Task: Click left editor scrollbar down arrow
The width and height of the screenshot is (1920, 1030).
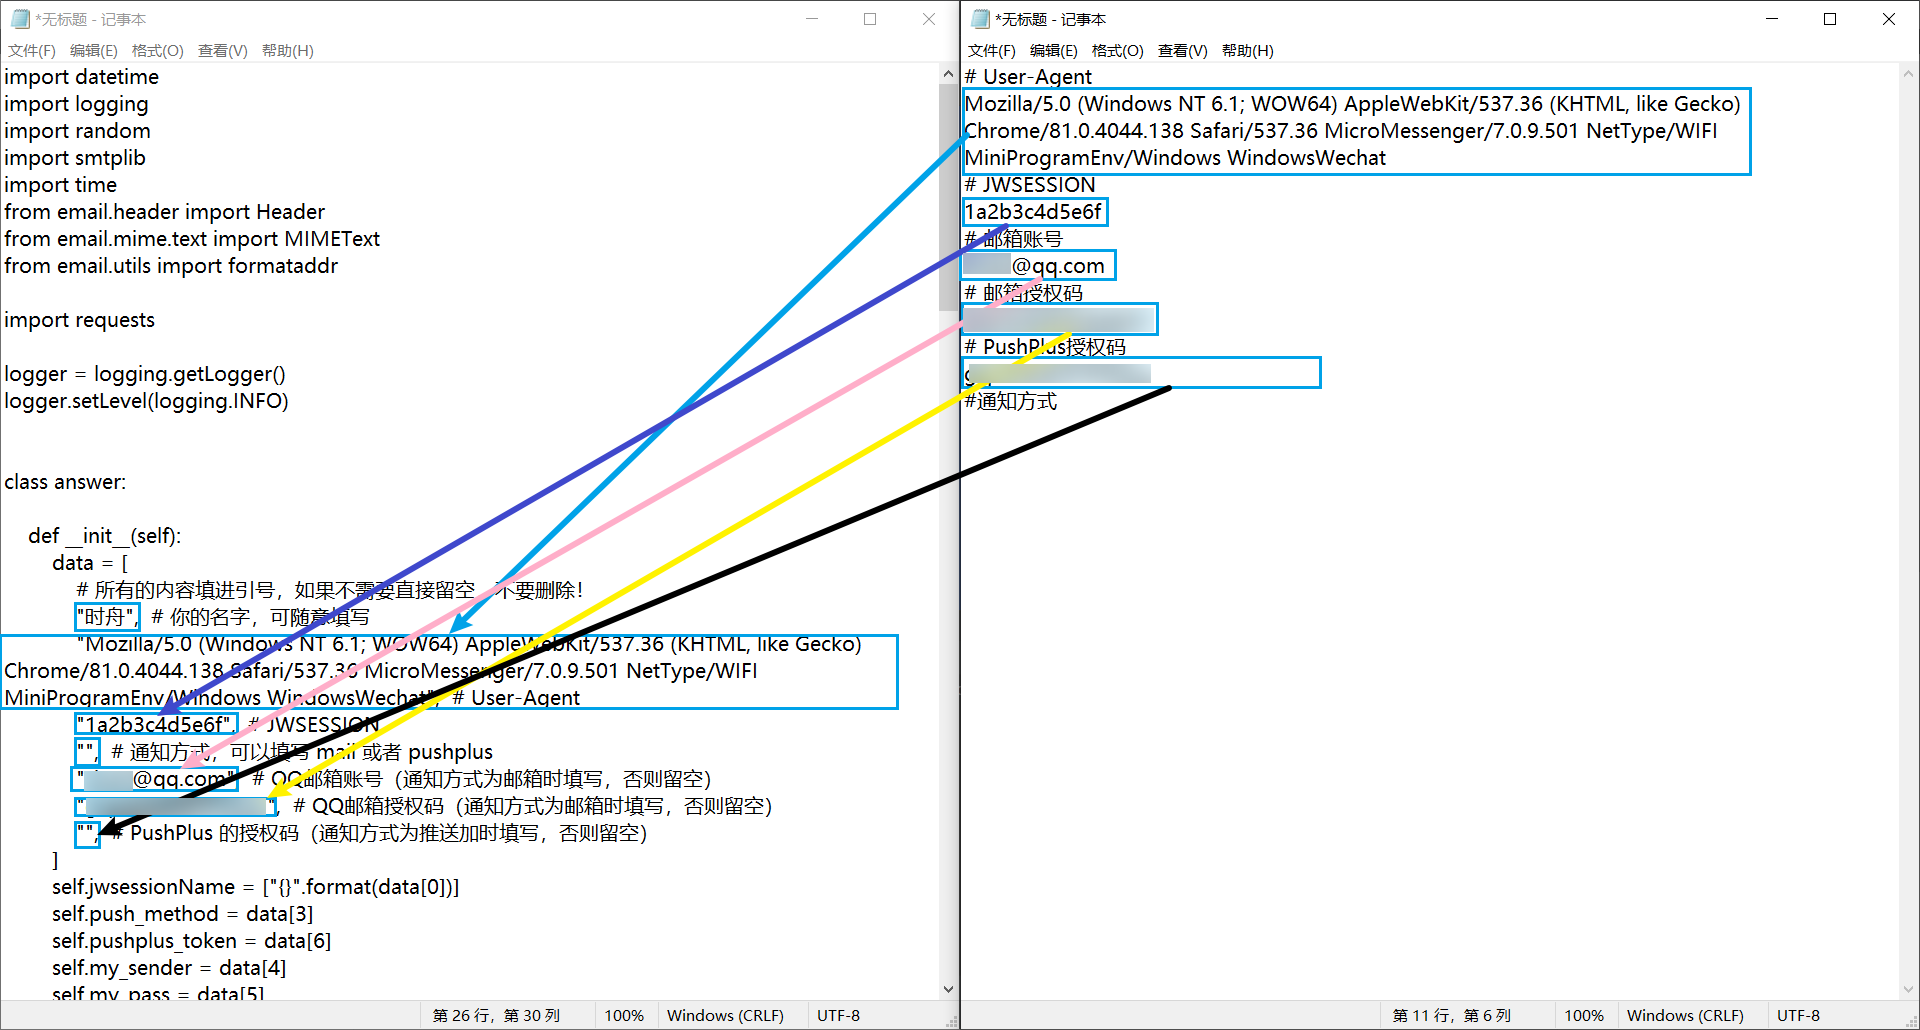Action: [x=948, y=989]
